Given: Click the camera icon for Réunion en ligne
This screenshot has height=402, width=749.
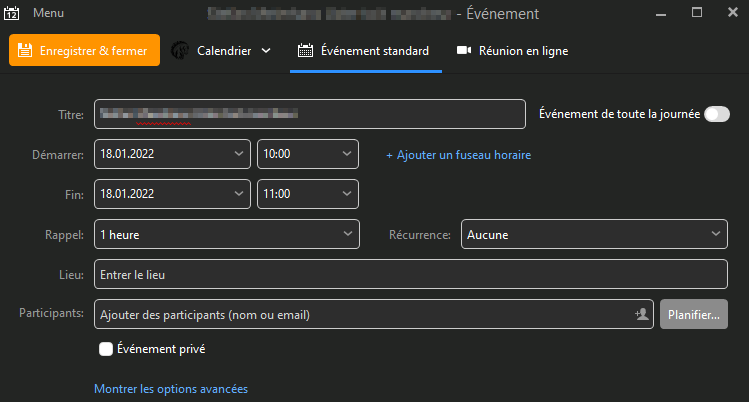Looking at the screenshot, I should click(464, 51).
